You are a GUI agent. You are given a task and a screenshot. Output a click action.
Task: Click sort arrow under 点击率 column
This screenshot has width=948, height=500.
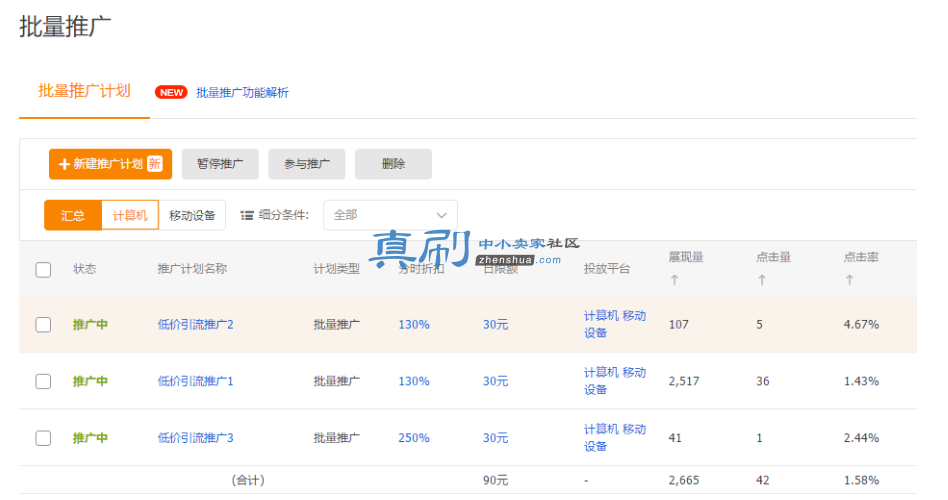click(x=849, y=280)
